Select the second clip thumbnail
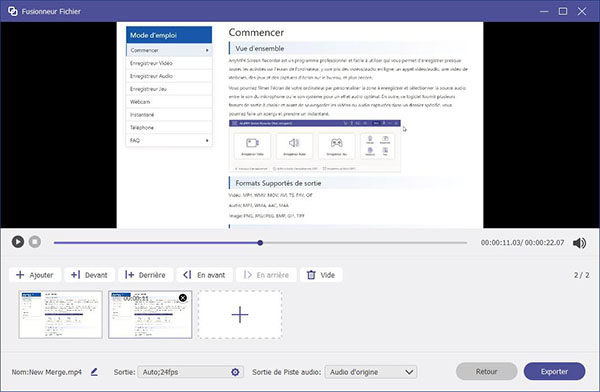The width and height of the screenshot is (600, 392). pos(150,314)
